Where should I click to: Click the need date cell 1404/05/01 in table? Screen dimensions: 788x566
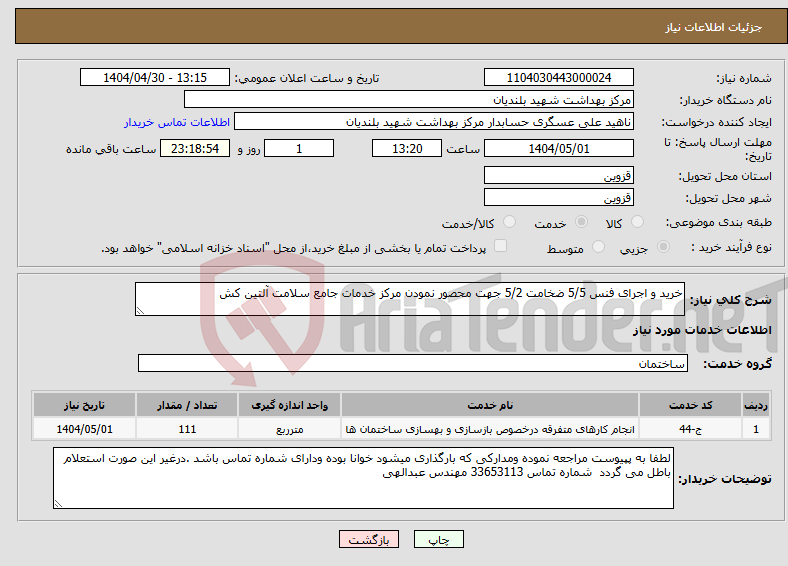tap(84, 429)
